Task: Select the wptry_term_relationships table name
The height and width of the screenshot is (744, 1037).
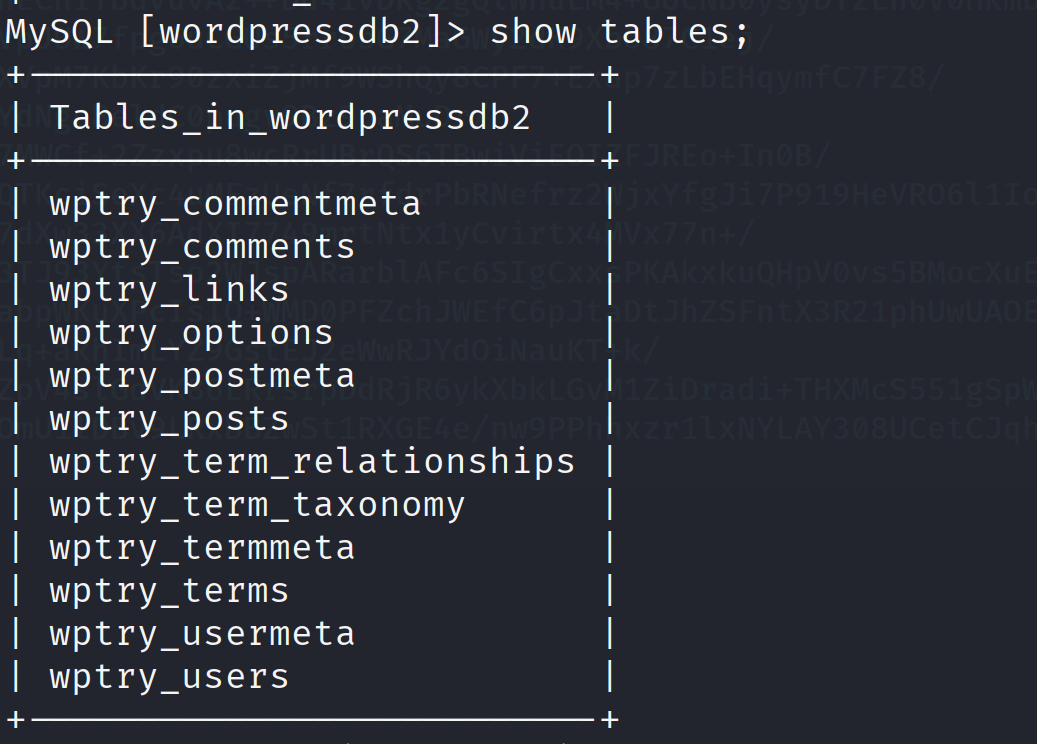Action: coord(312,462)
